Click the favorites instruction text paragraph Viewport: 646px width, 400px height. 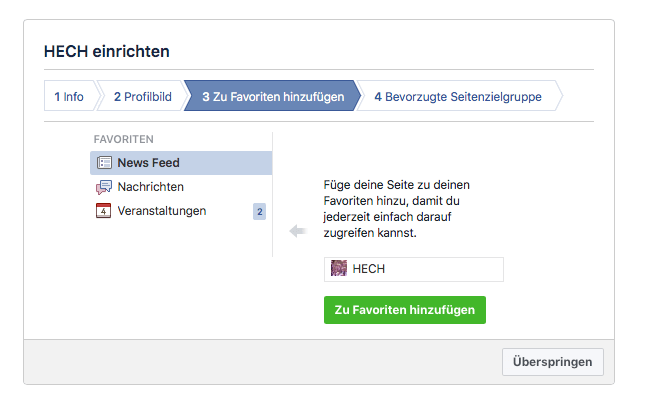click(x=396, y=209)
